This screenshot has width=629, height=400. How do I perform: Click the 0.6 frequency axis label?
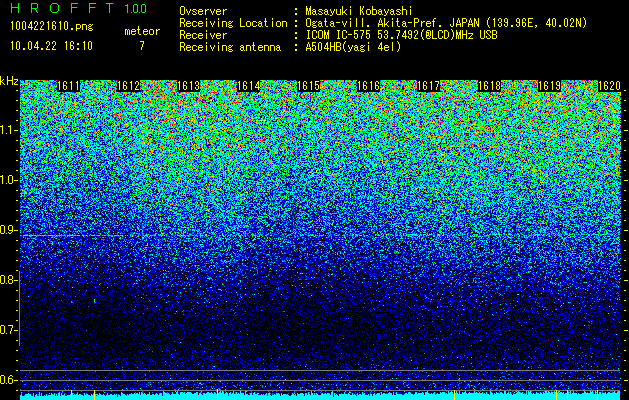(7, 380)
